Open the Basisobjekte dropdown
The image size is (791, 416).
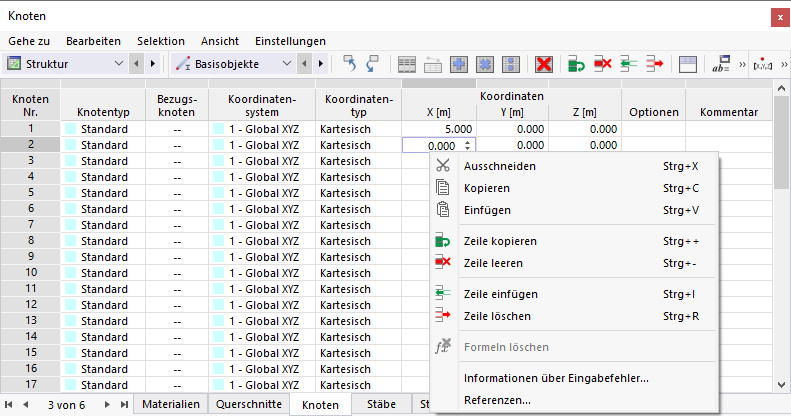[x=287, y=64]
